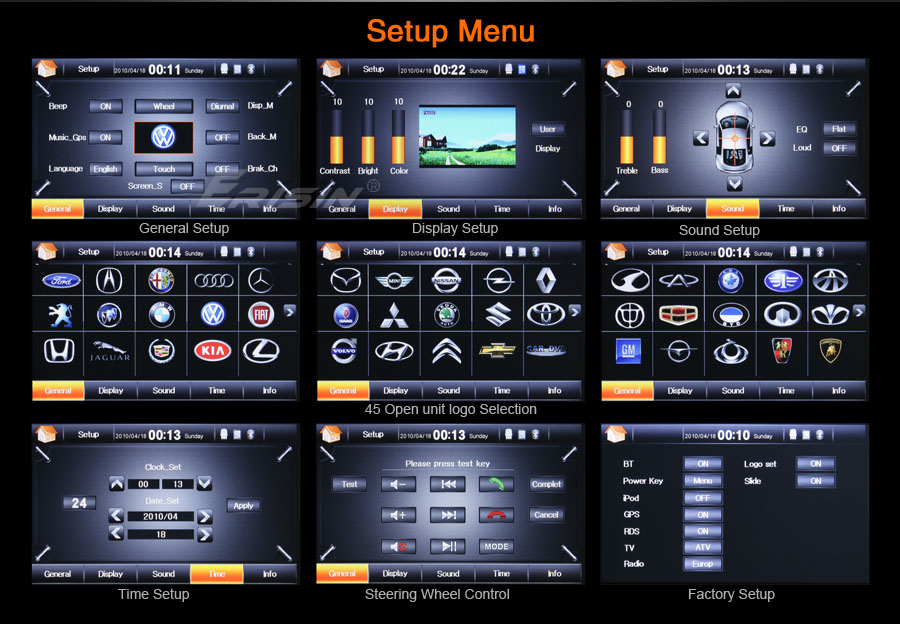This screenshot has height=624, width=900.
Task: Change the Radio Europ region selector
Action: point(703,564)
